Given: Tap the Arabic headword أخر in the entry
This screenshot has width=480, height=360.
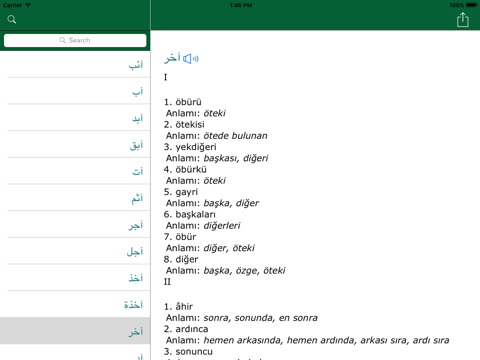Looking at the screenshot, I should (172, 59).
